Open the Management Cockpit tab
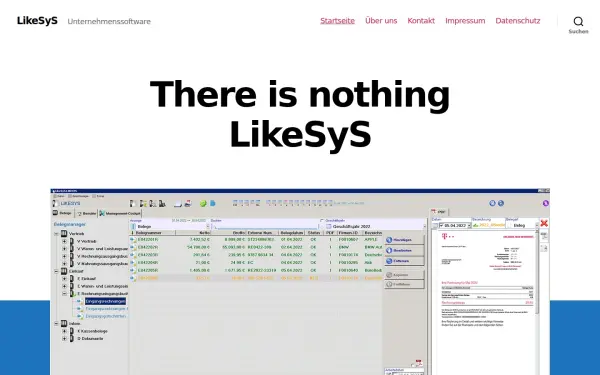 pyautogui.click(x=120, y=214)
